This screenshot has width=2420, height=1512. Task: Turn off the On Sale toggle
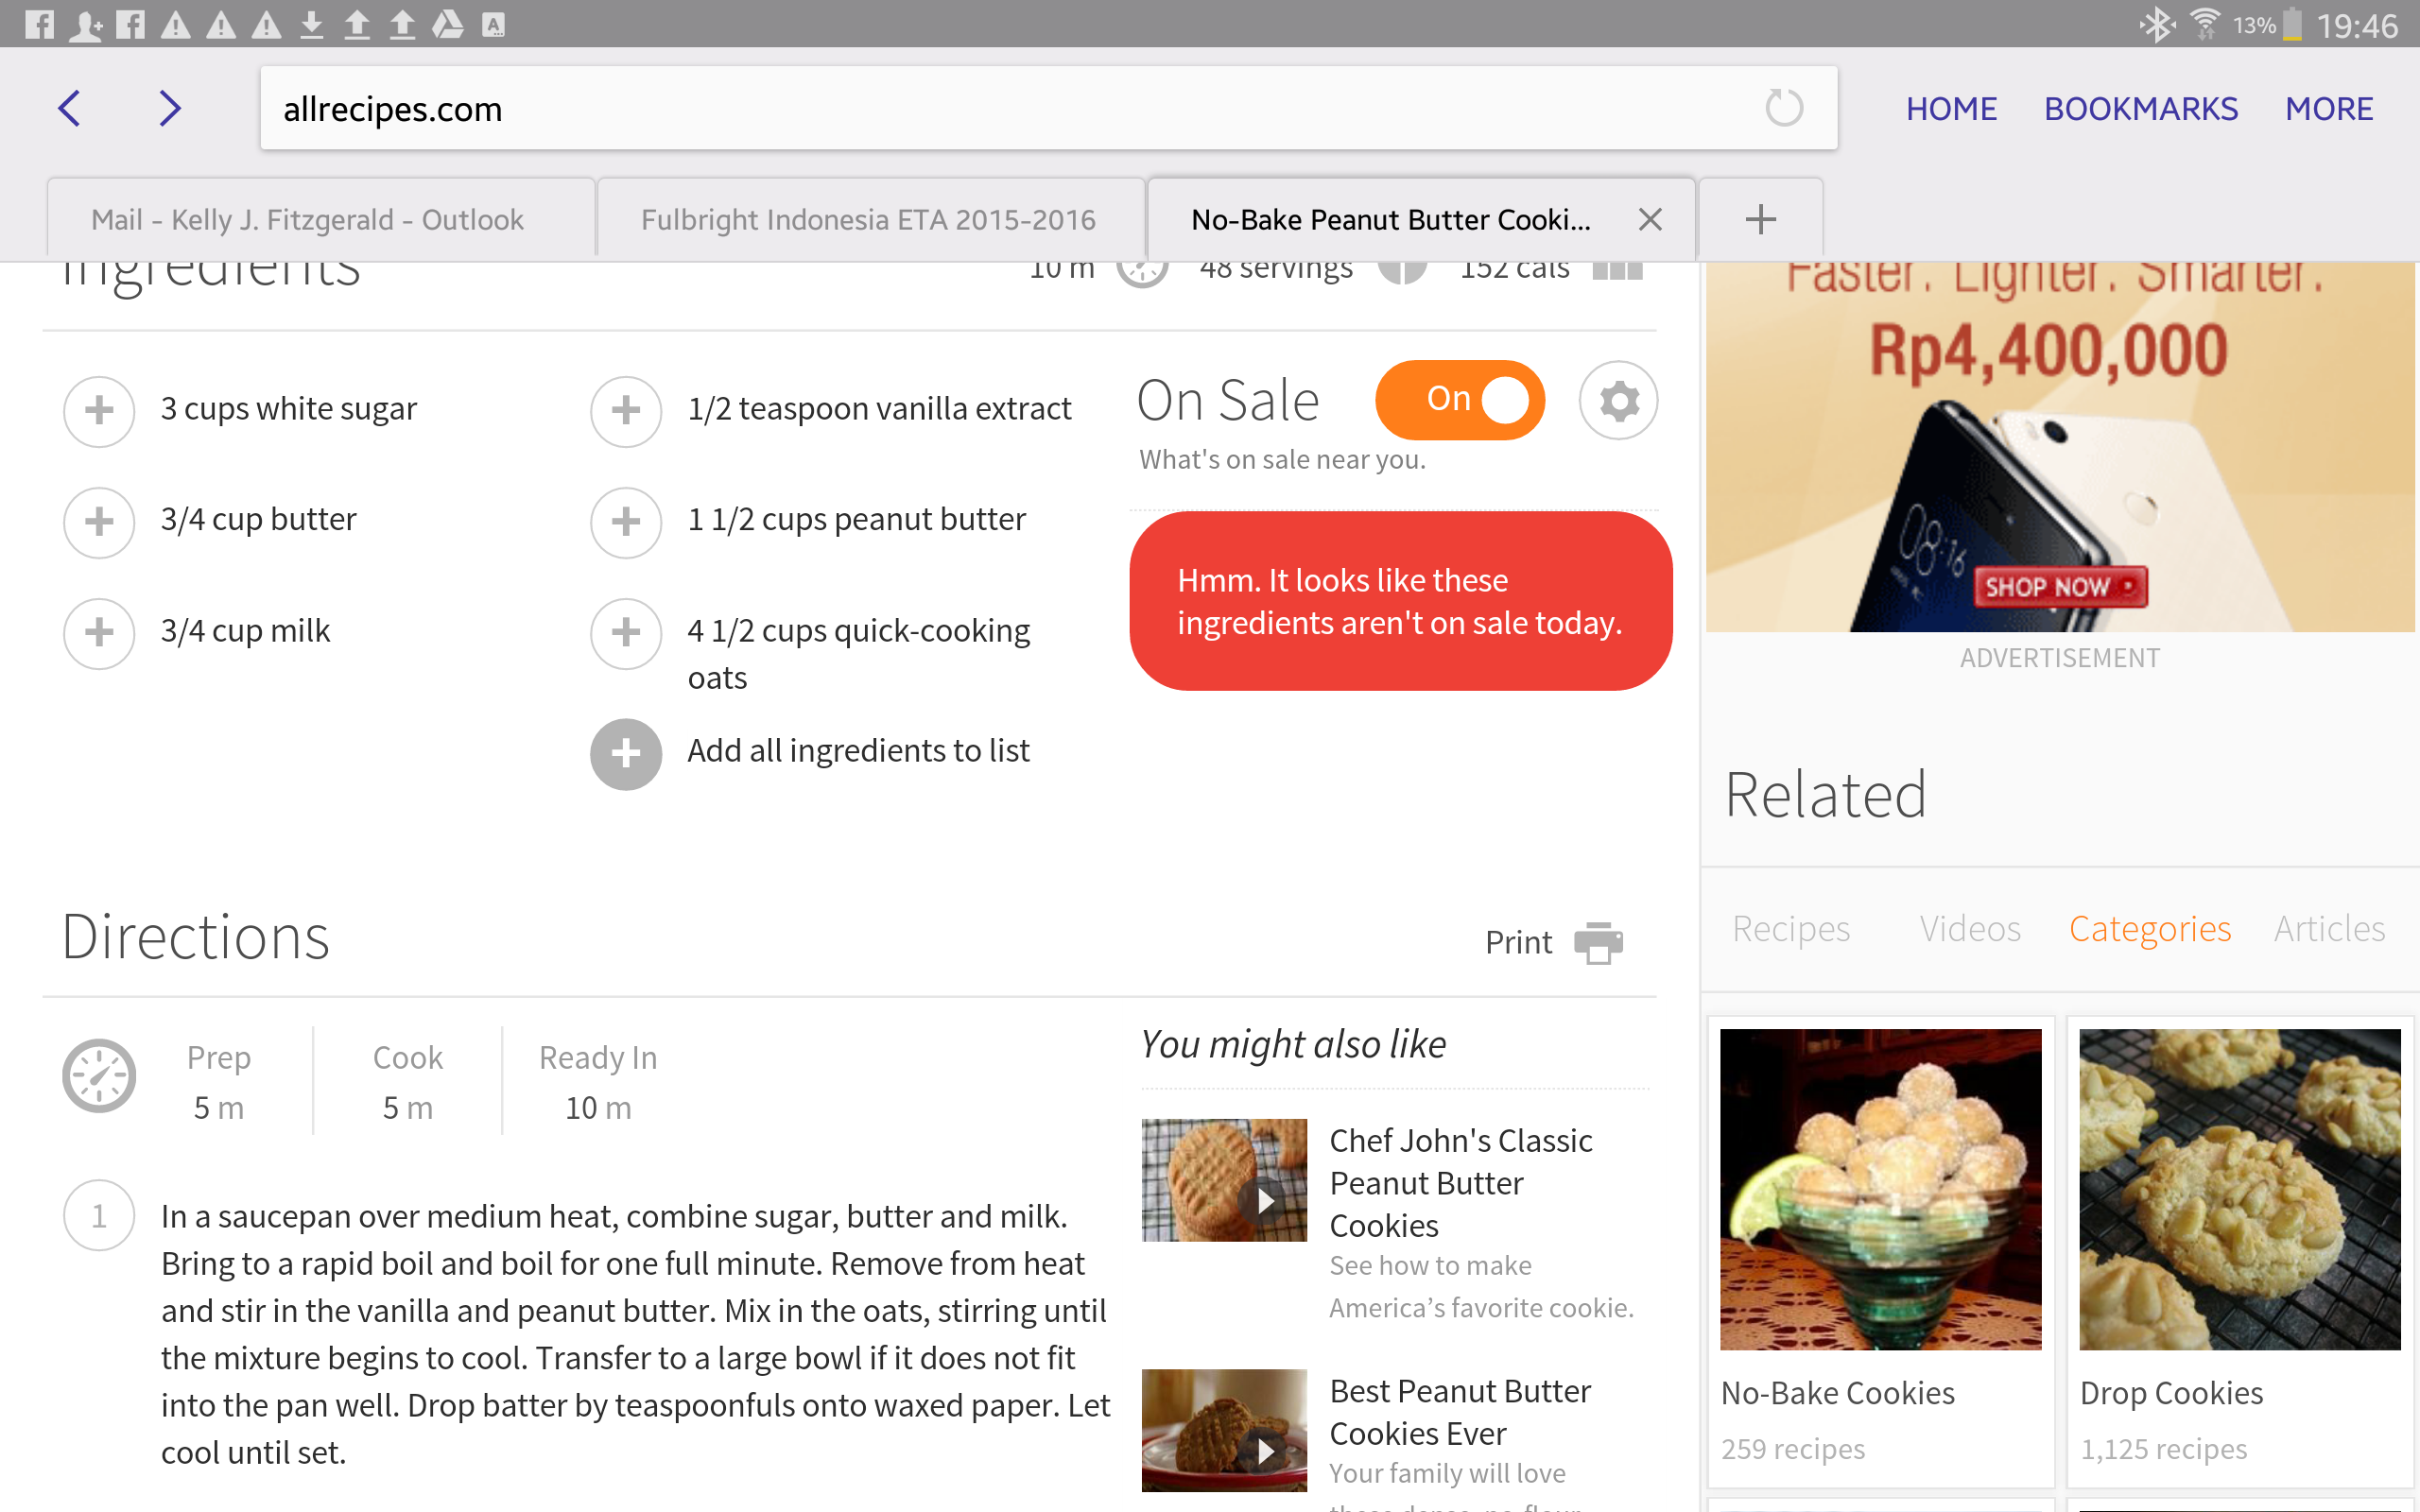click(x=1460, y=400)
